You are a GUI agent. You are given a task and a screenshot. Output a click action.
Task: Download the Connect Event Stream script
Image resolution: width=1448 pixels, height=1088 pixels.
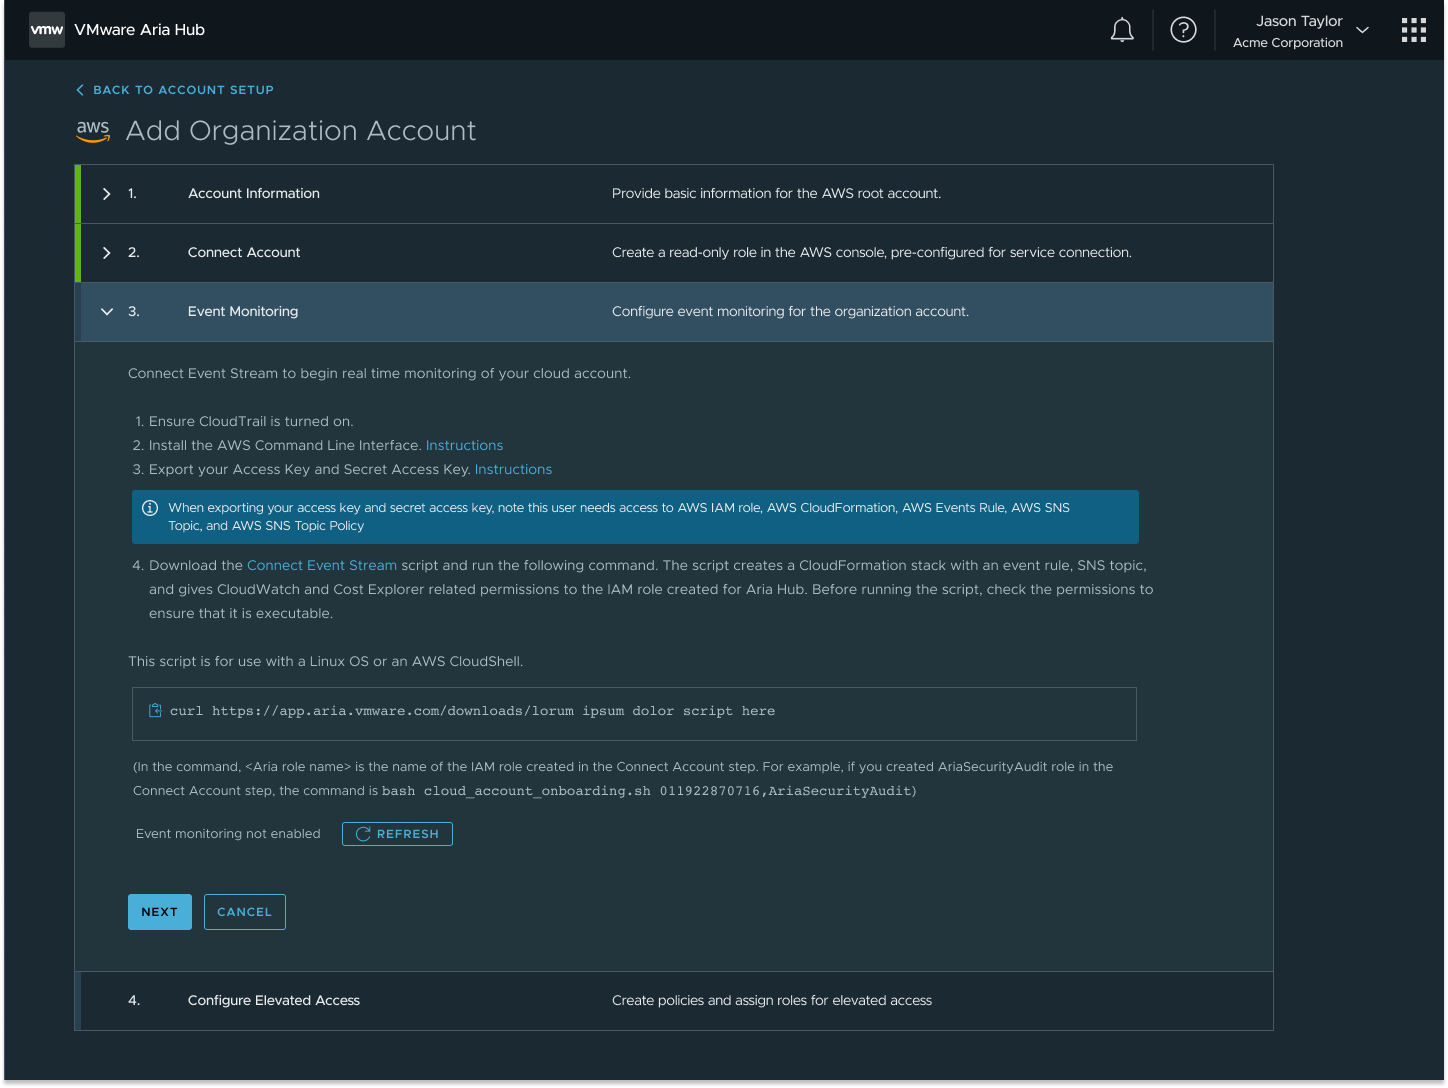322,565
